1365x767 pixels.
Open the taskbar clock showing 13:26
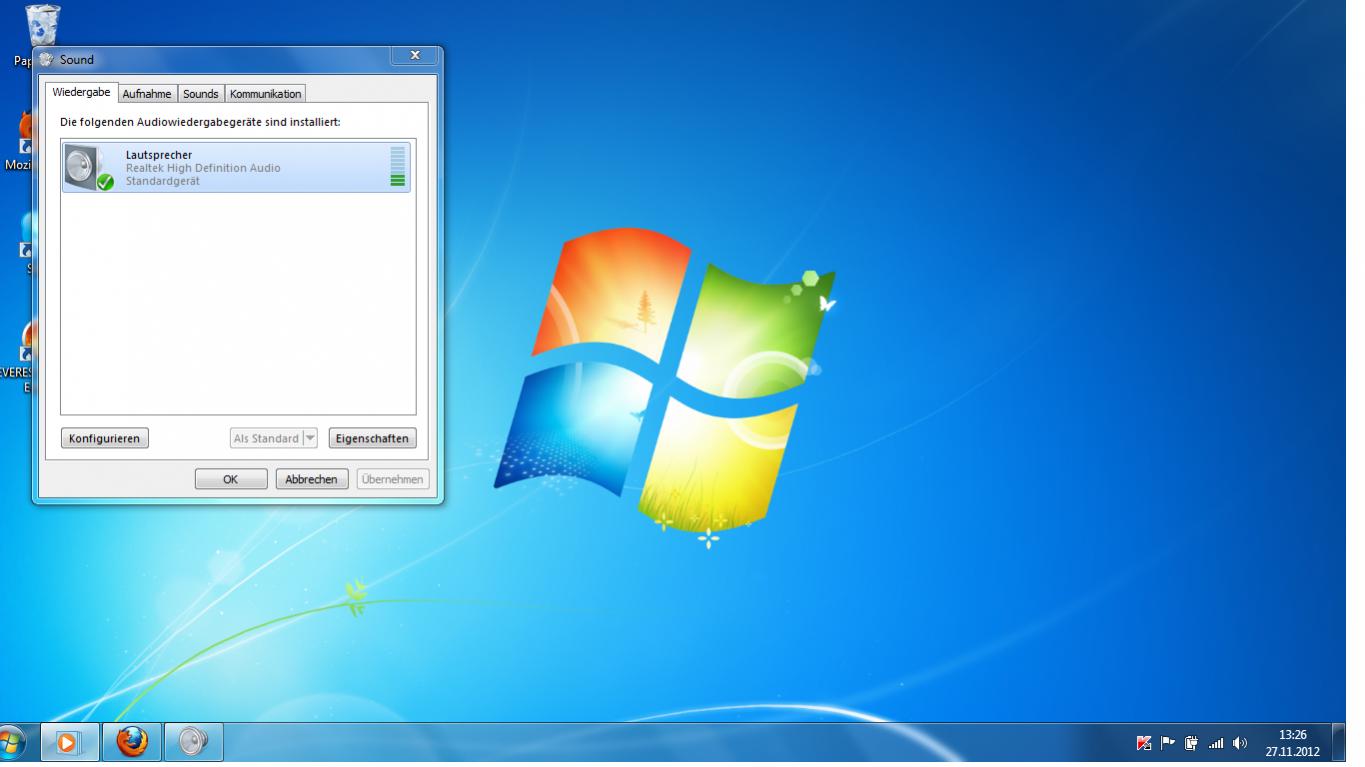pos(1293,743)
